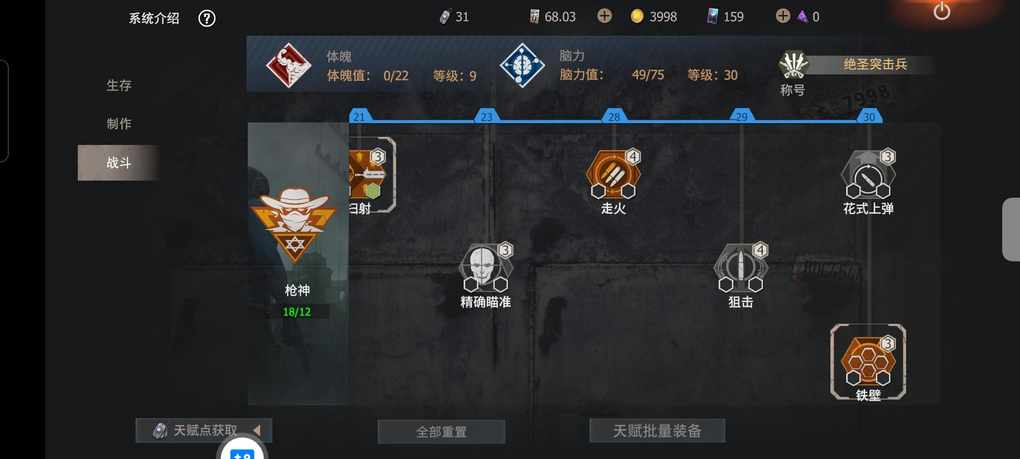The image size is (1020, 459).
Task: Select the 铁壁 honeycomb talent icon
Action: (868, 361)
